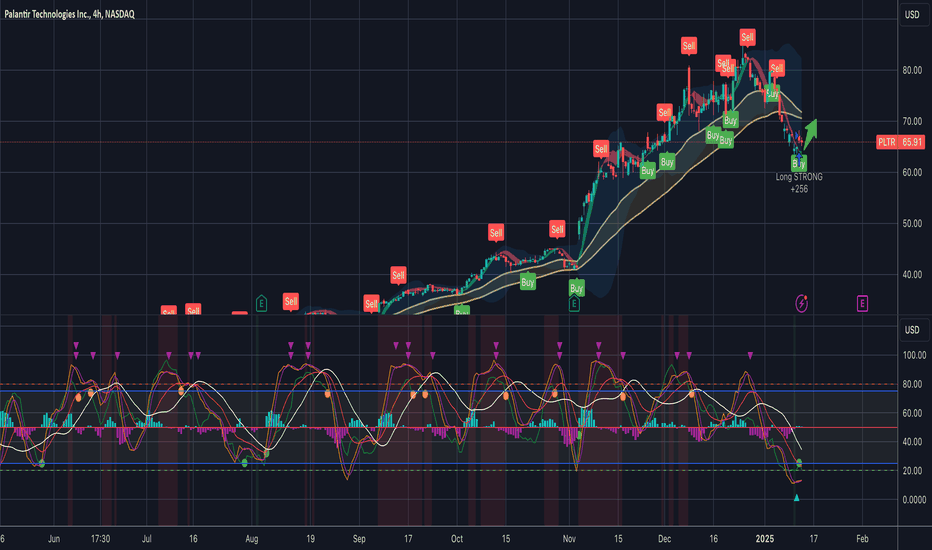Select the Buy label beside the November earnings marker

tap(576, 288)
